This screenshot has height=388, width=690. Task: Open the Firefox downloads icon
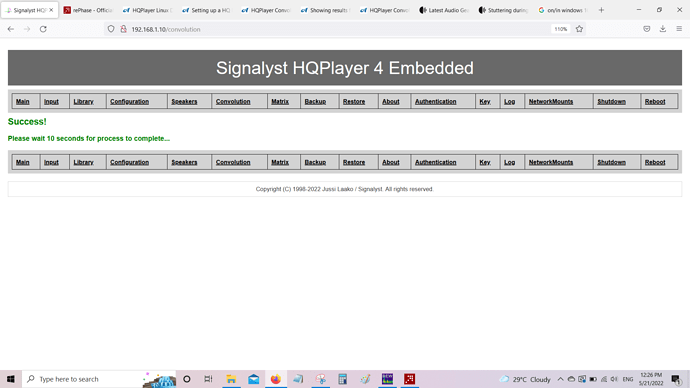tap(663, 29)
